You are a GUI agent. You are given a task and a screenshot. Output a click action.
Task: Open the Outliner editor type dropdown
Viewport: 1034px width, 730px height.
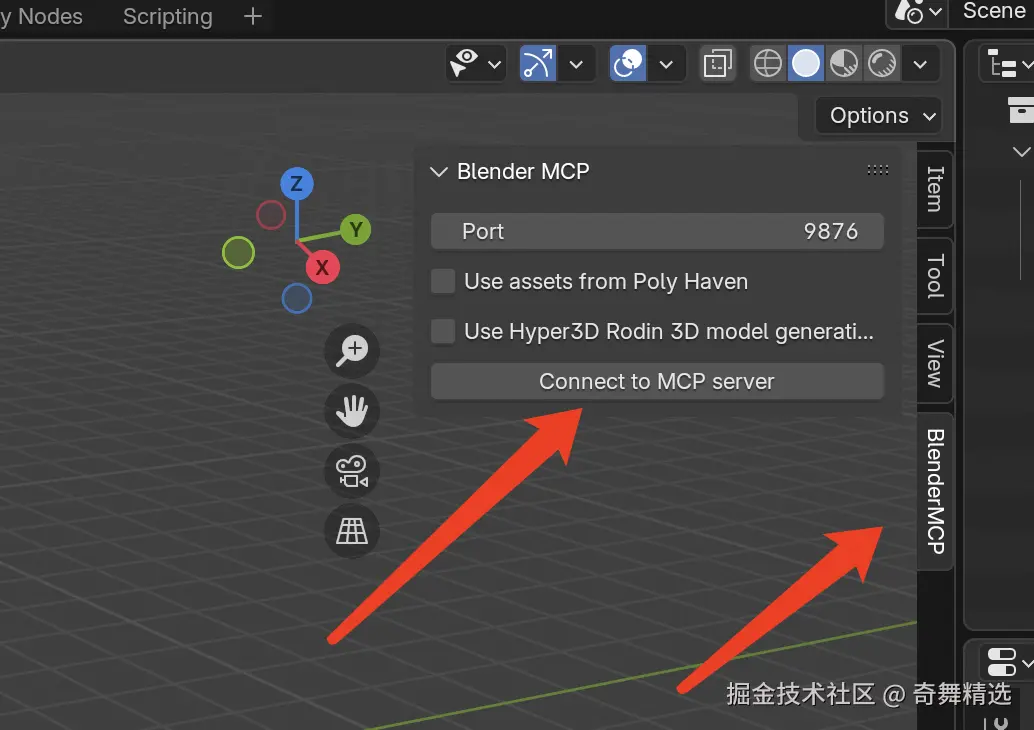click(1009, 64)
